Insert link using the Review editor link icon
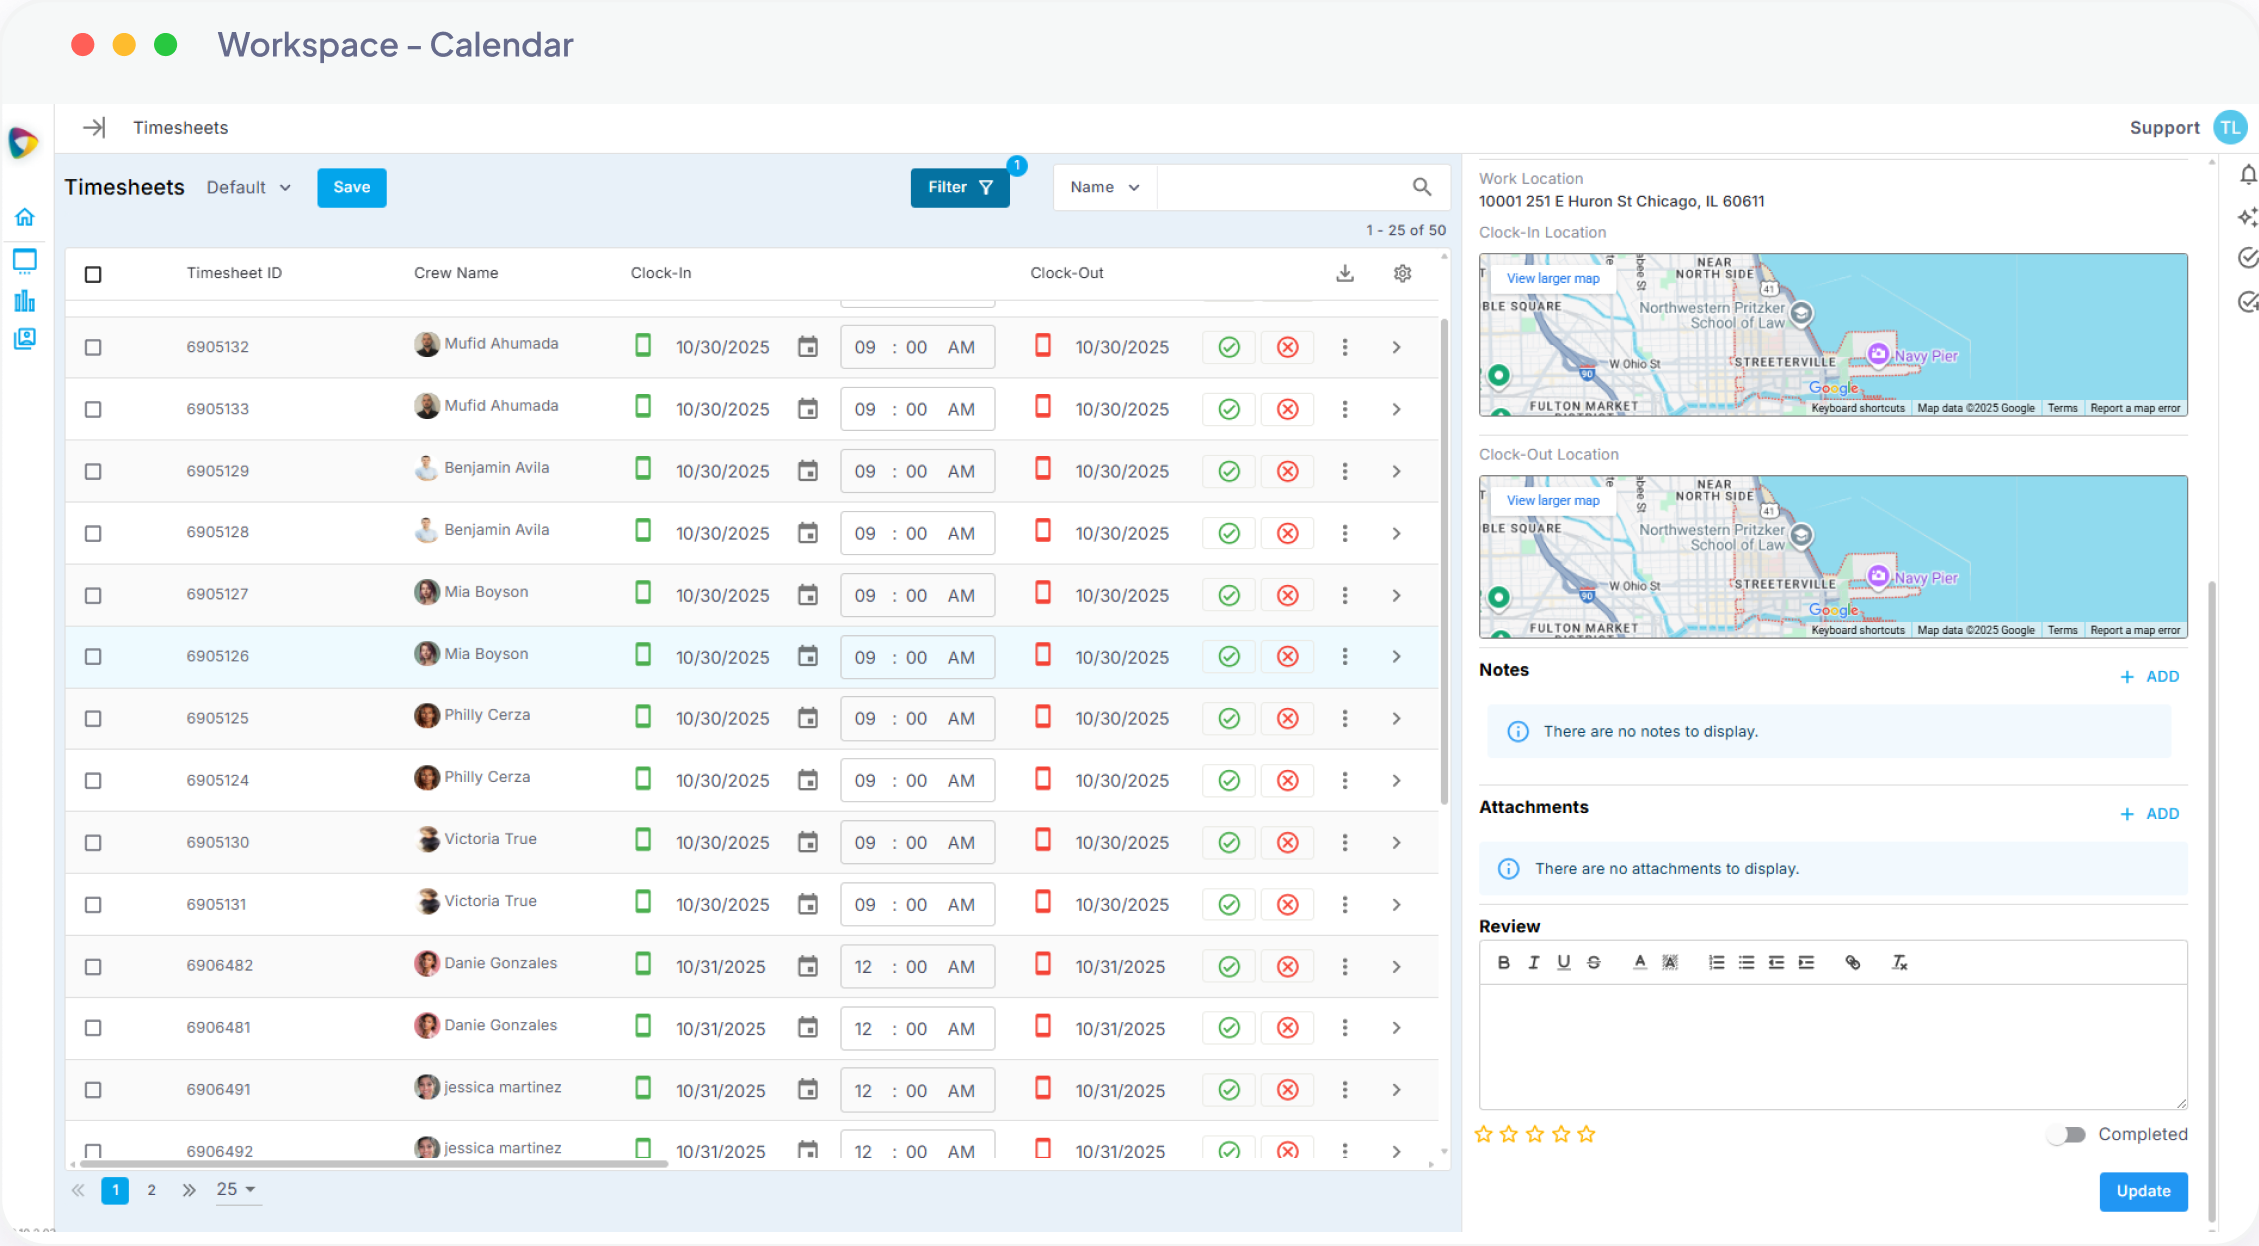The image size is (2259, 1246). click(1853, 962)
